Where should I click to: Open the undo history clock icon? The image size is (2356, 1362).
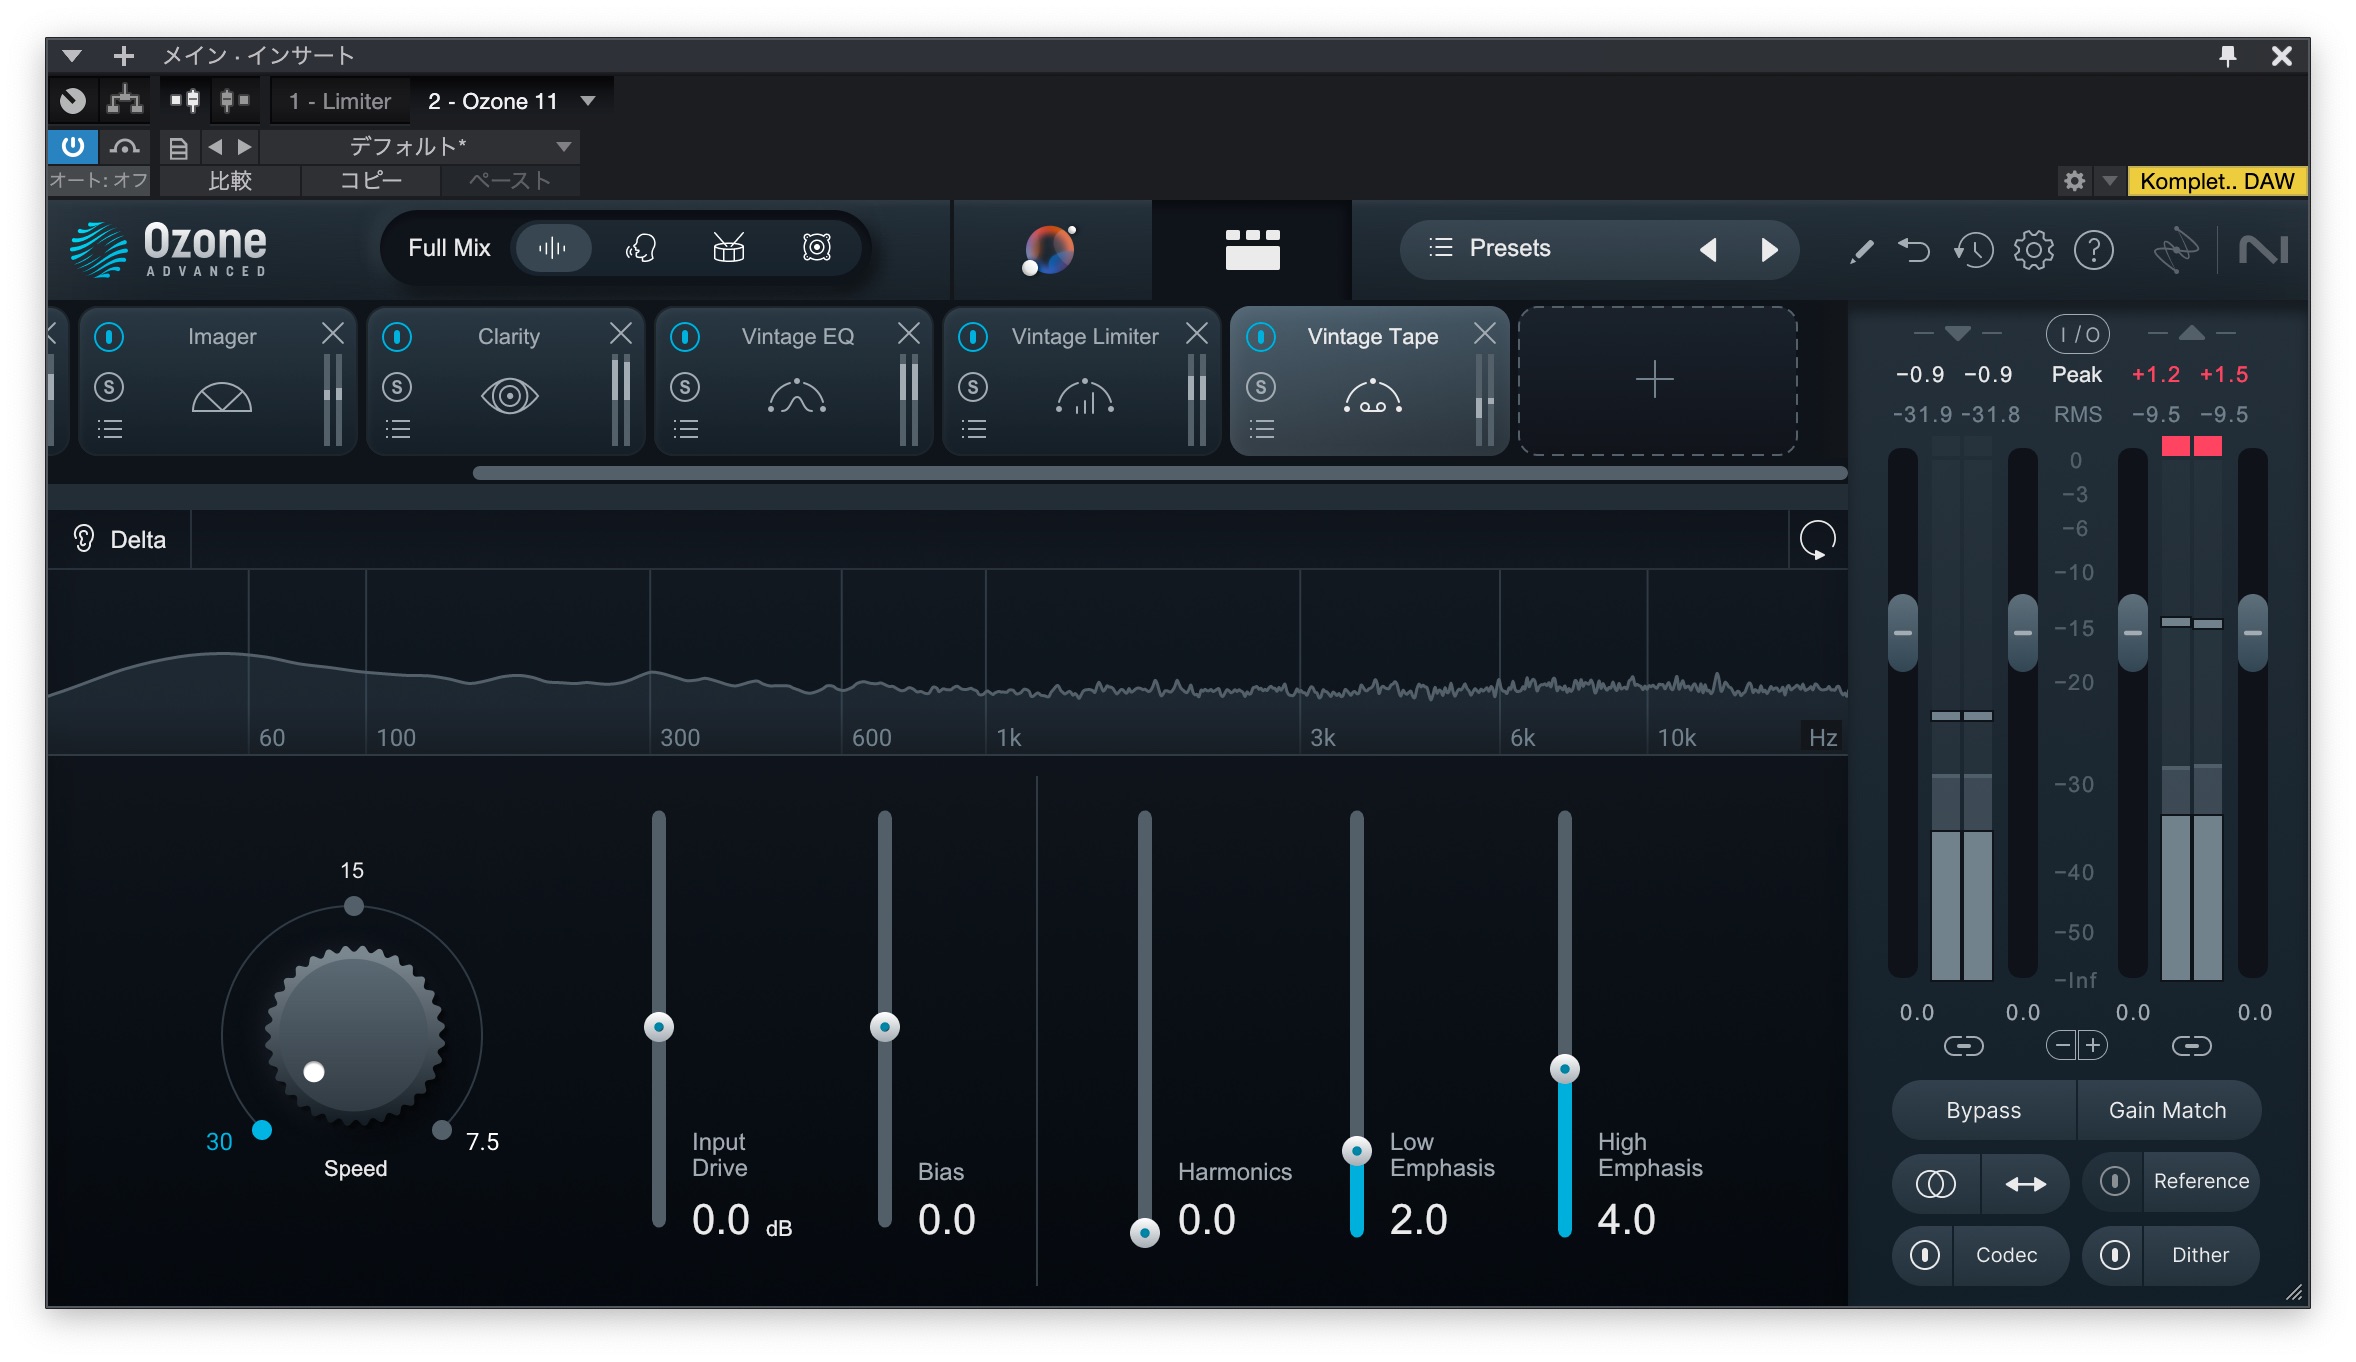coord(1973,250)
